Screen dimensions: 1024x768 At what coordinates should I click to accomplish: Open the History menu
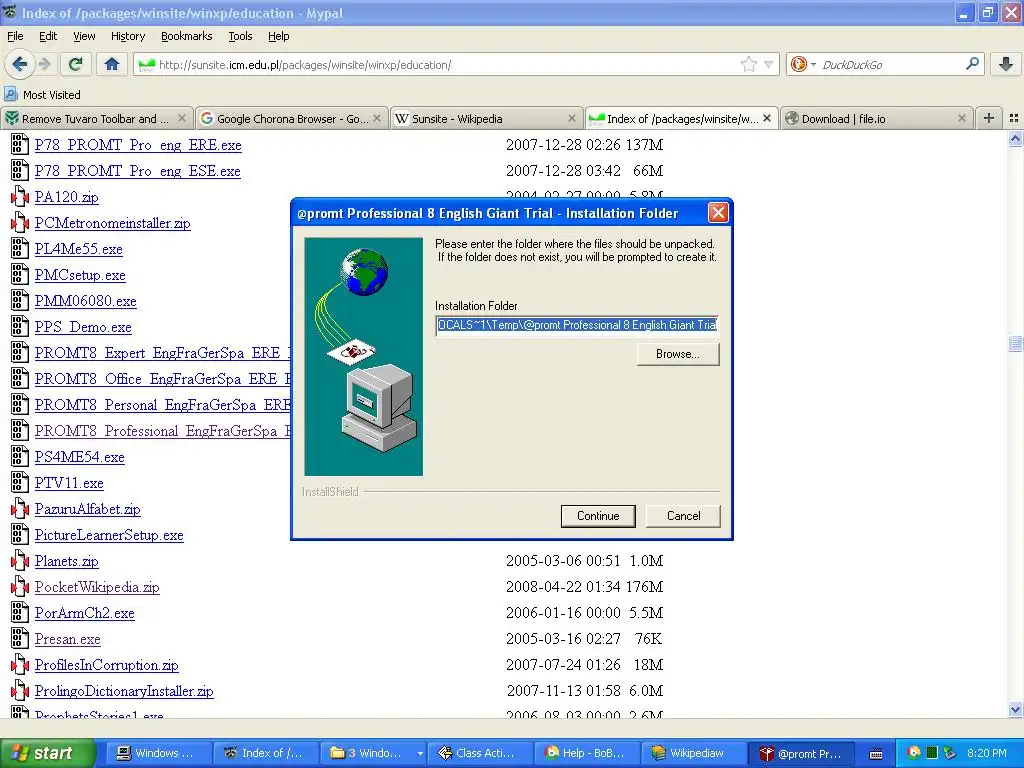pyautogui.click(x=128, y=36)
